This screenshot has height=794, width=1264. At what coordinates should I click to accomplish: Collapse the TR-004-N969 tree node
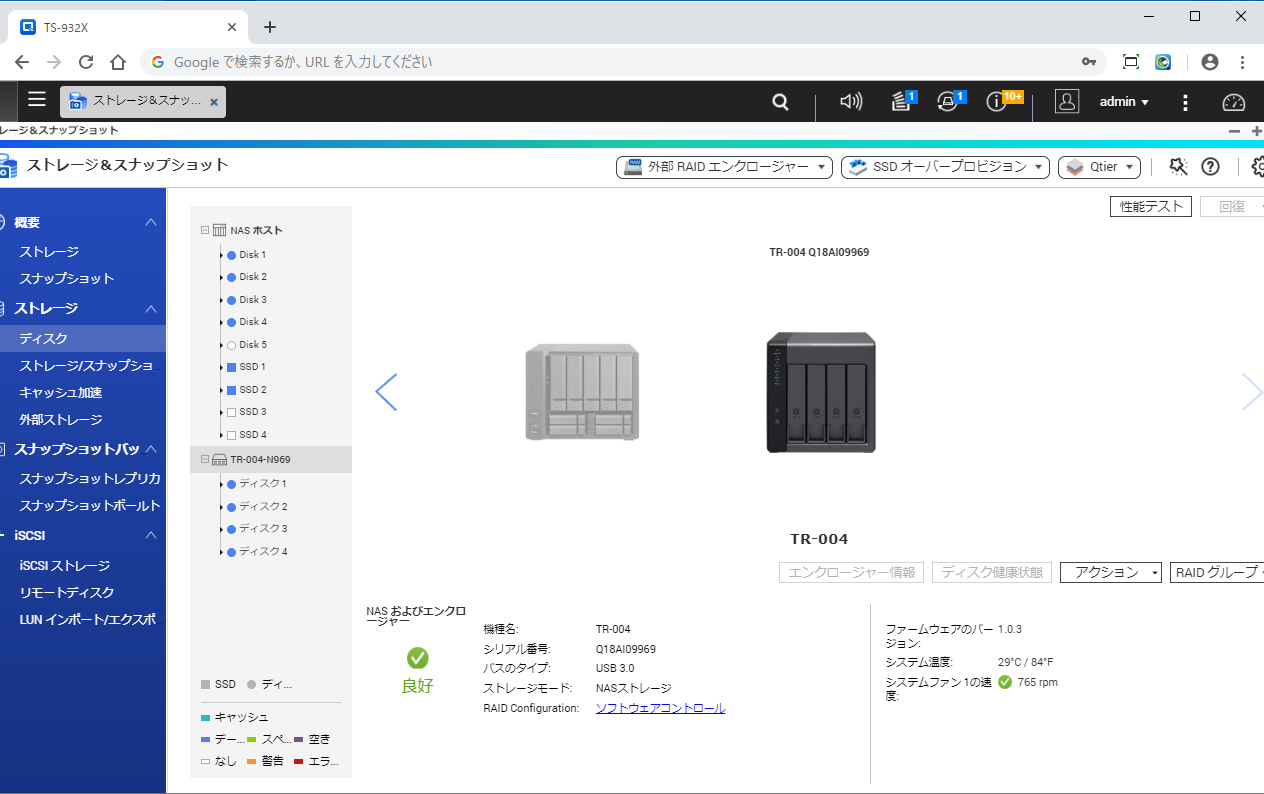pyautogui.click(x=205, y=460)
